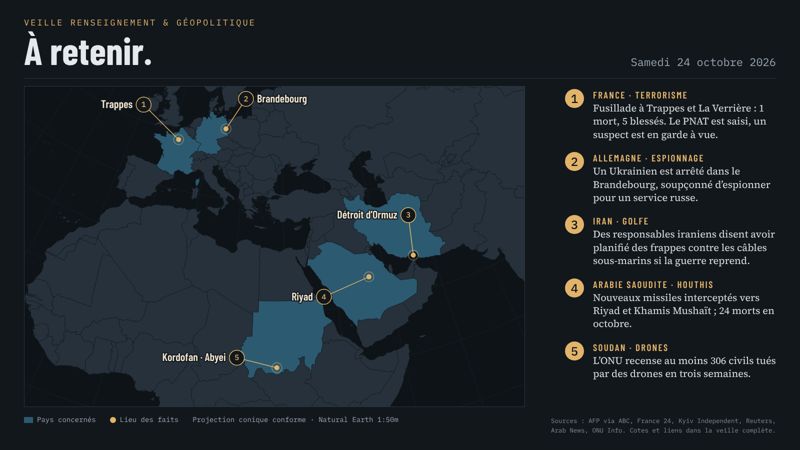
Task: Click the 'Trappes' map label
Action: click(x=116, y=105)
